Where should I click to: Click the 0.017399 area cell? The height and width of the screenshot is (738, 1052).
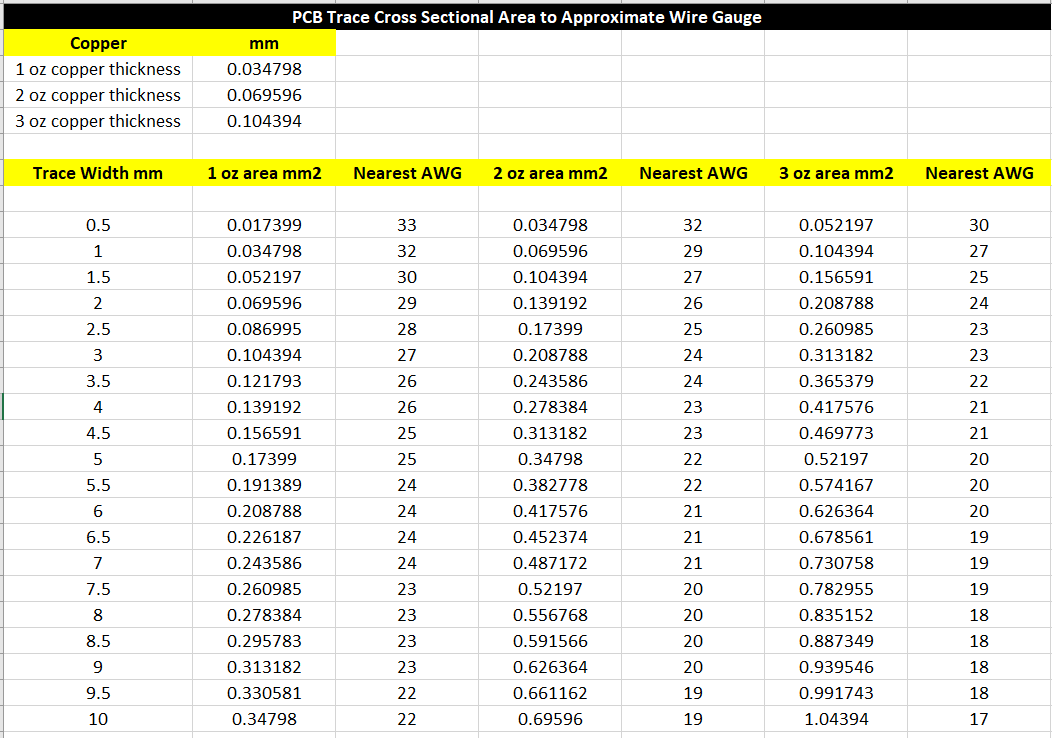click(264, 225)
